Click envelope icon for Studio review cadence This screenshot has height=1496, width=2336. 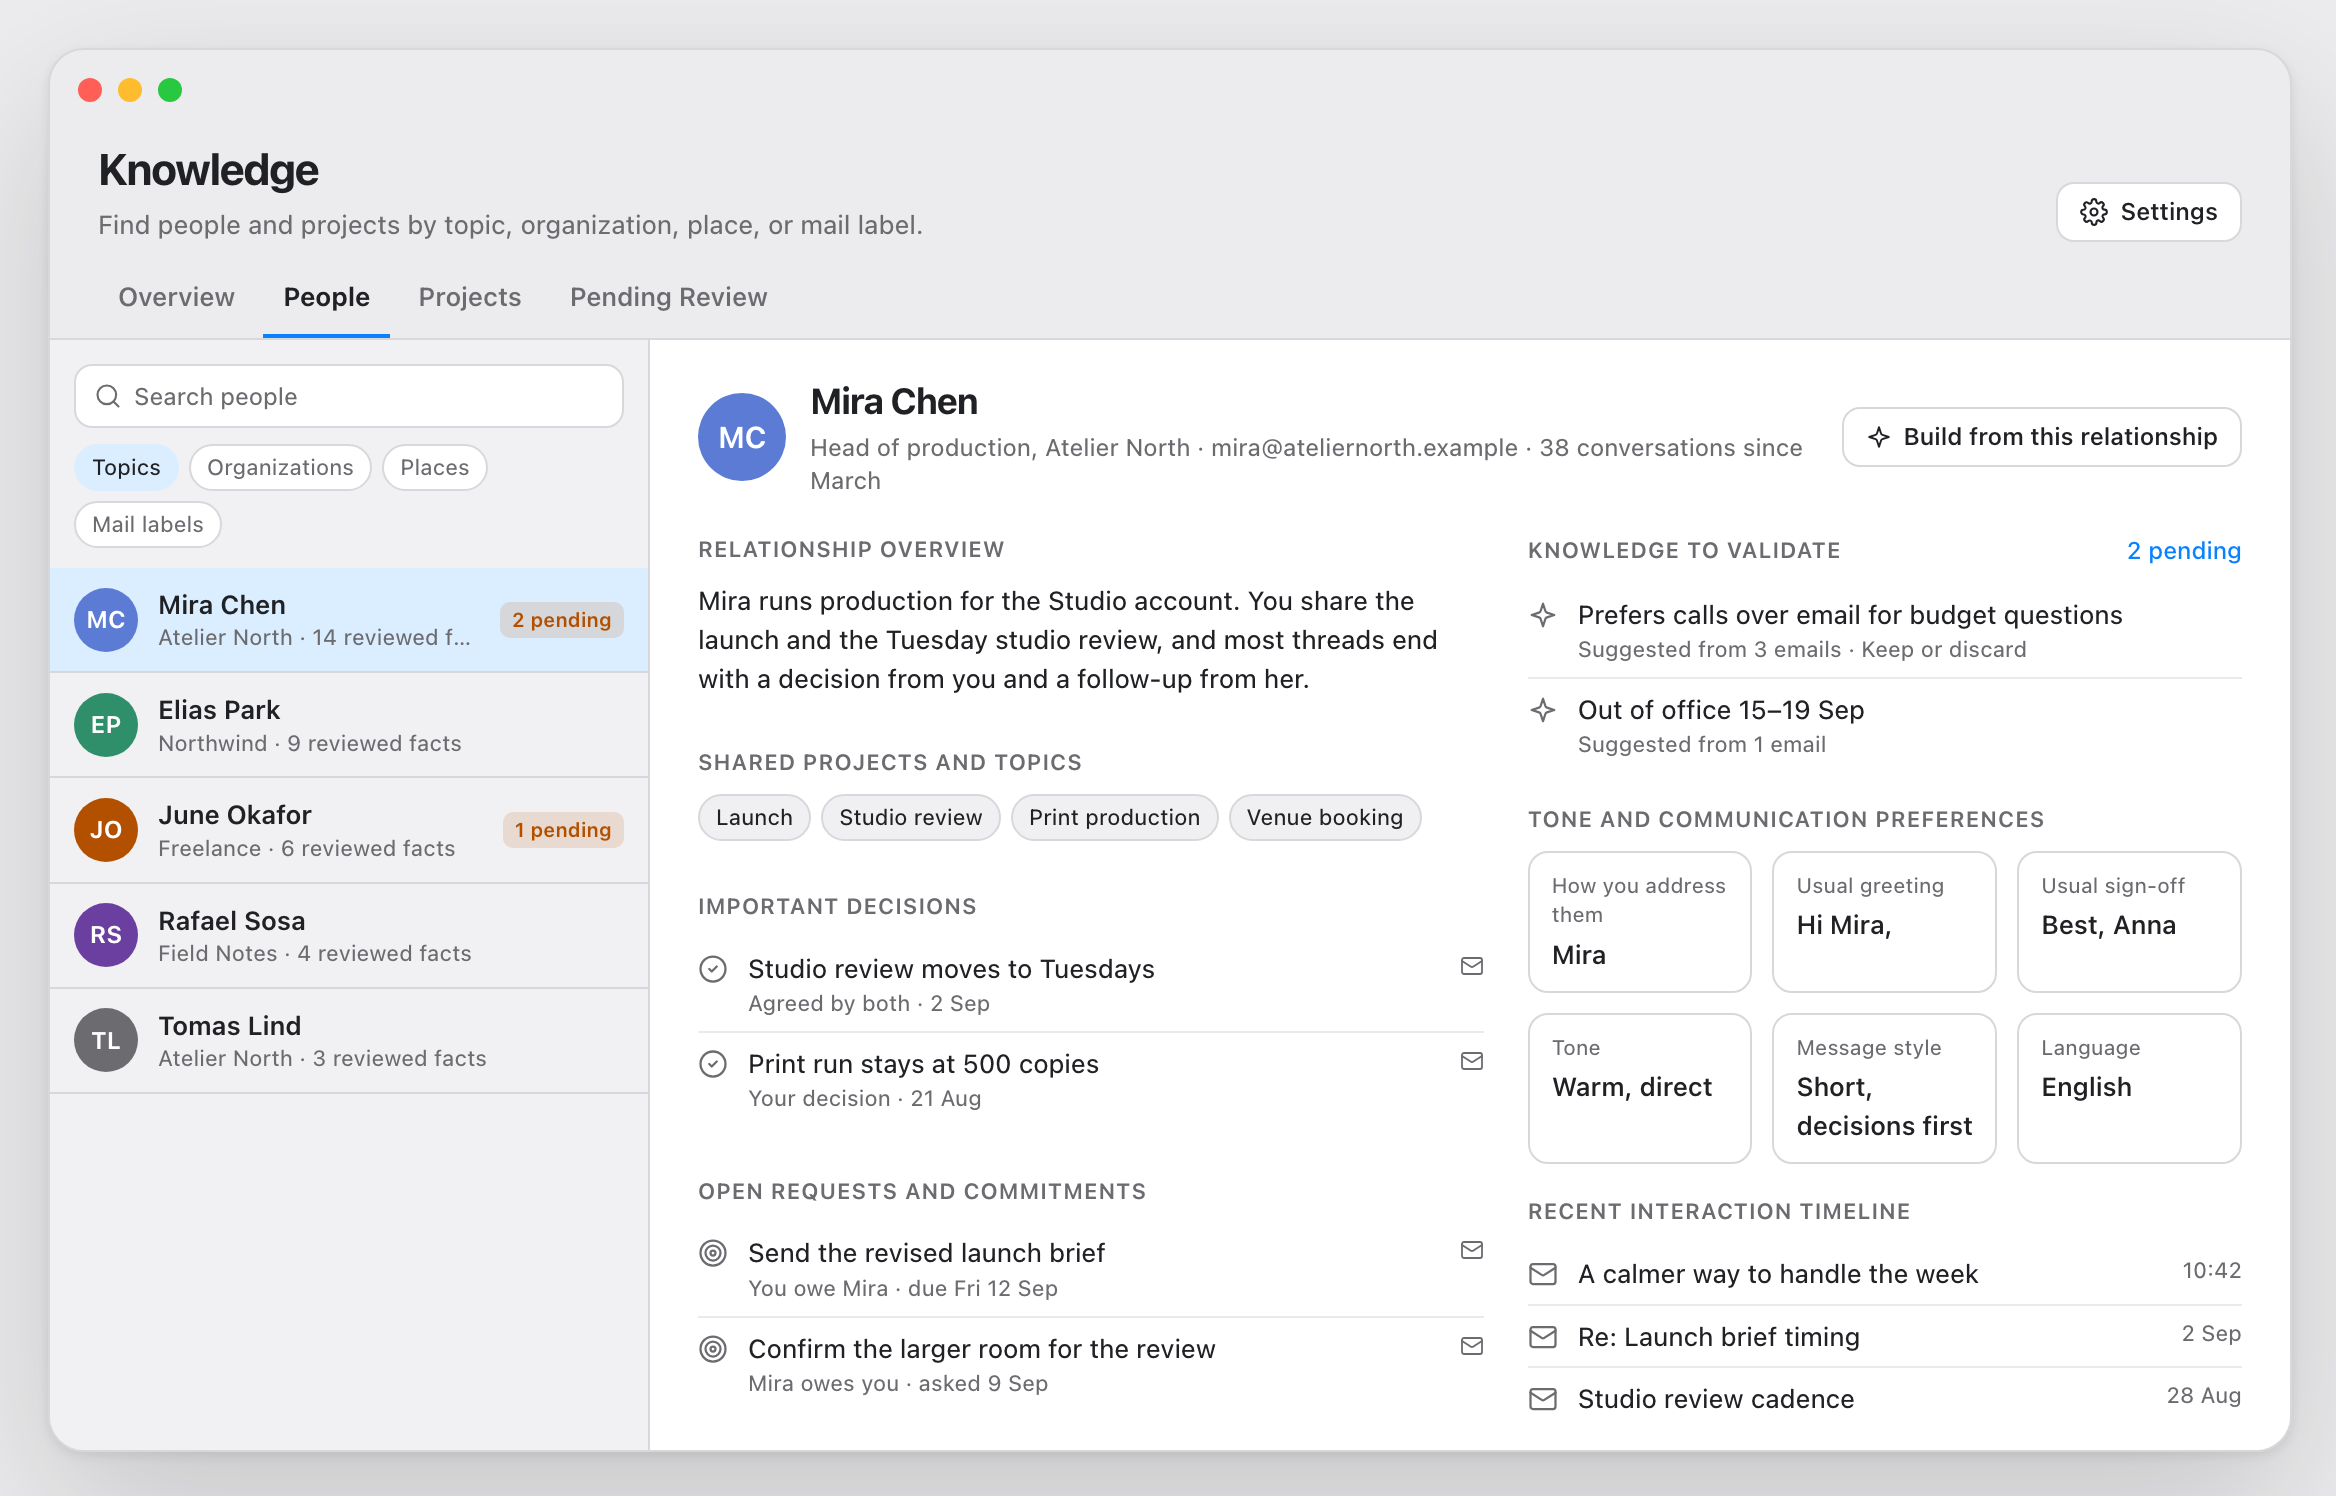(1543, 1399)
